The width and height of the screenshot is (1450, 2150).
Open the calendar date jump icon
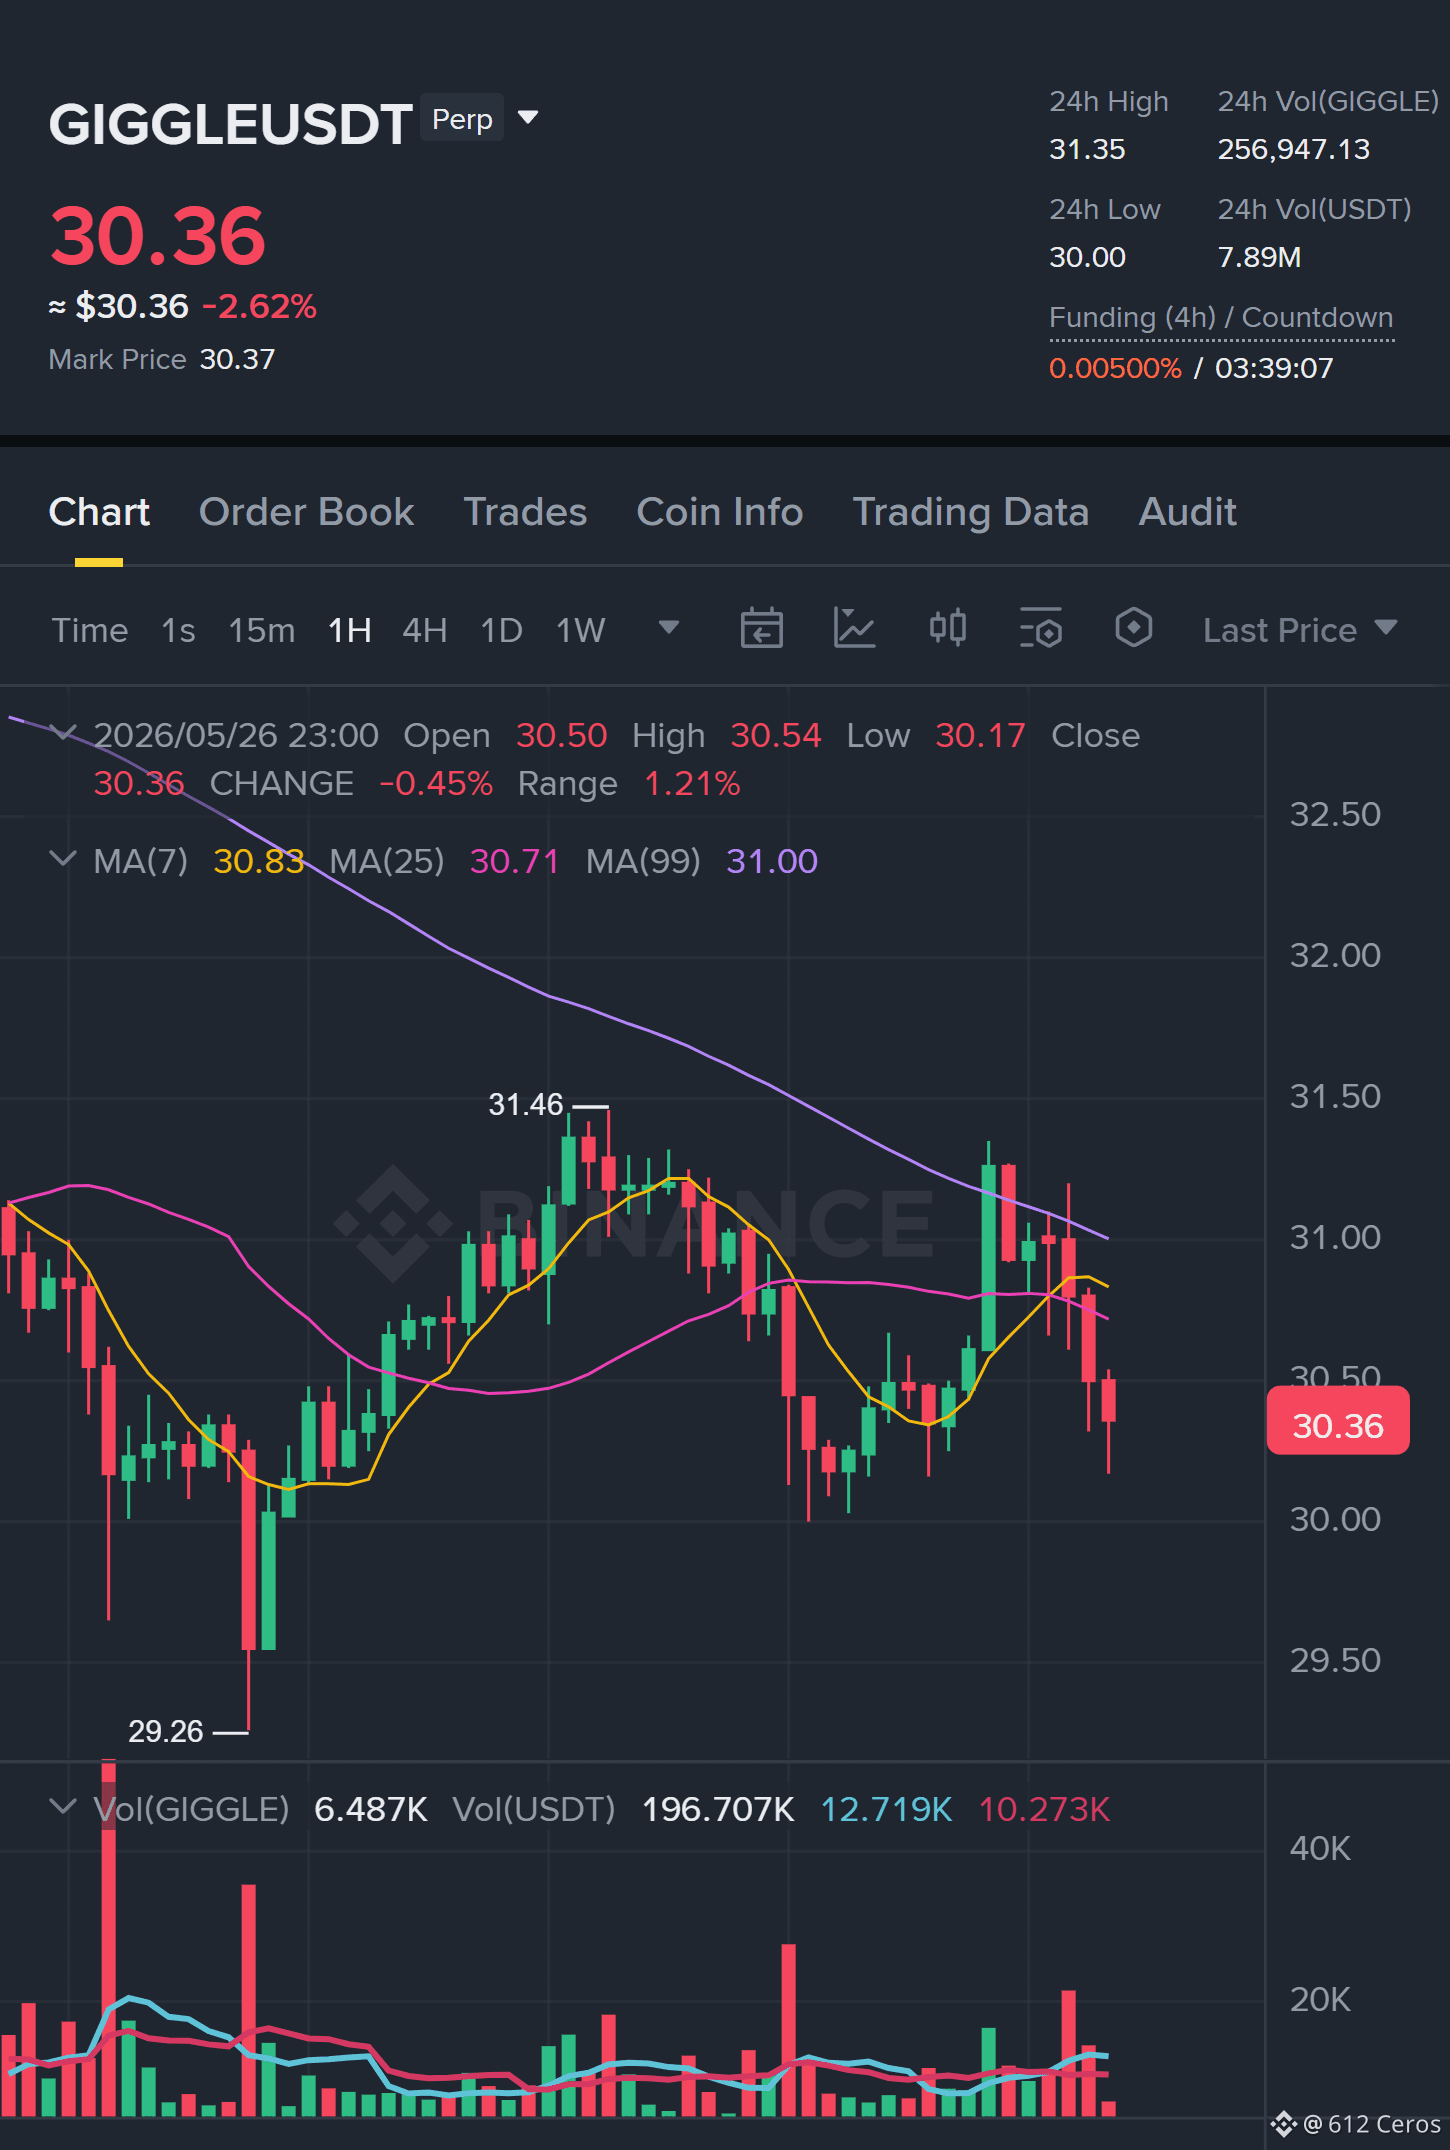click(x=761, y=629)
